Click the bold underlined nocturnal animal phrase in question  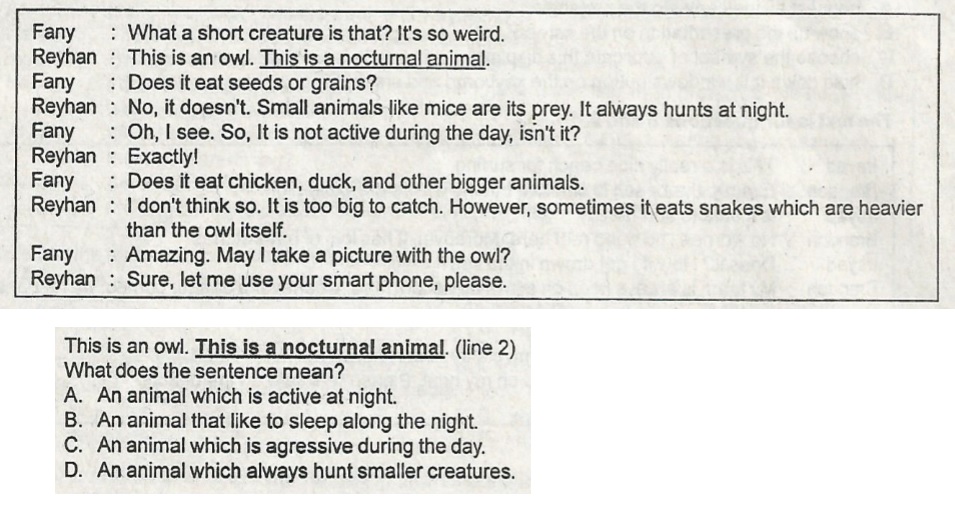click(320, 348)
